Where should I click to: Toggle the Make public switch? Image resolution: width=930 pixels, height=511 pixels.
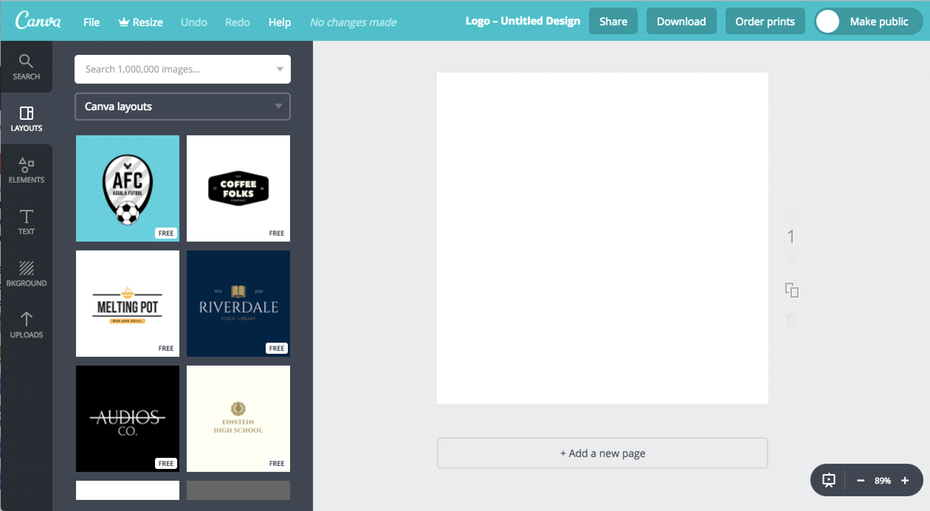[x=828, y=21]
